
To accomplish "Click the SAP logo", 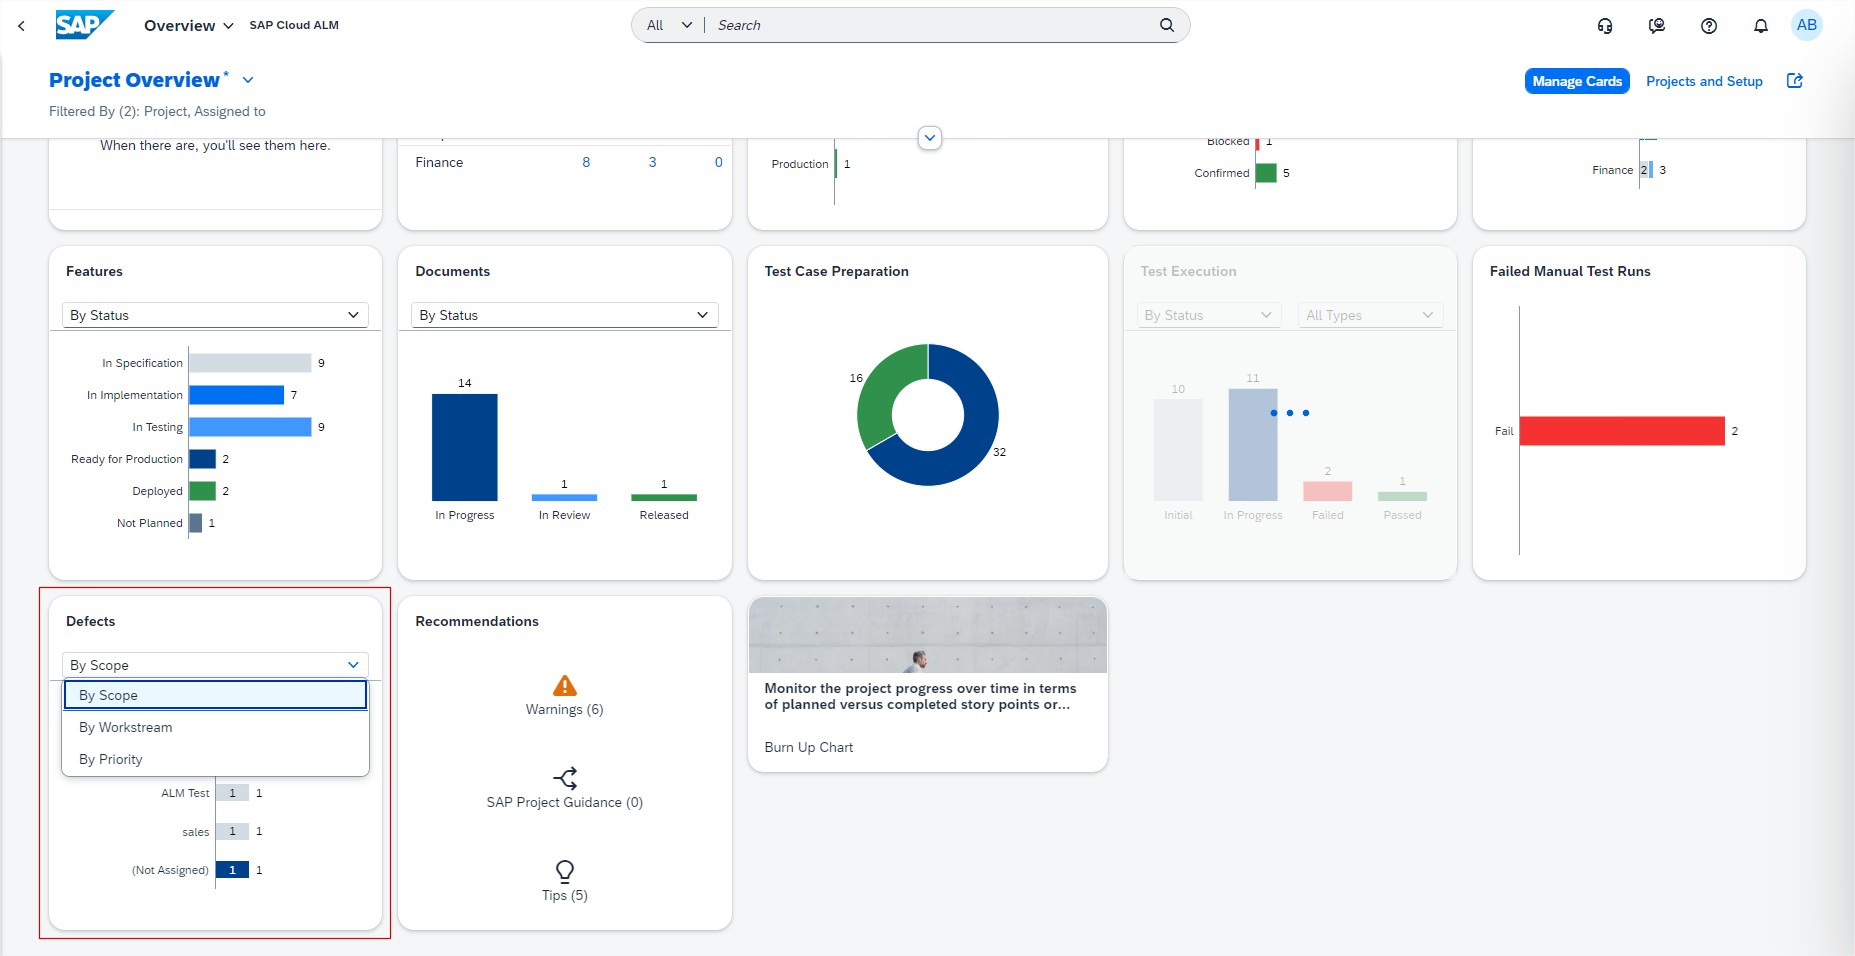I will 84,25.
